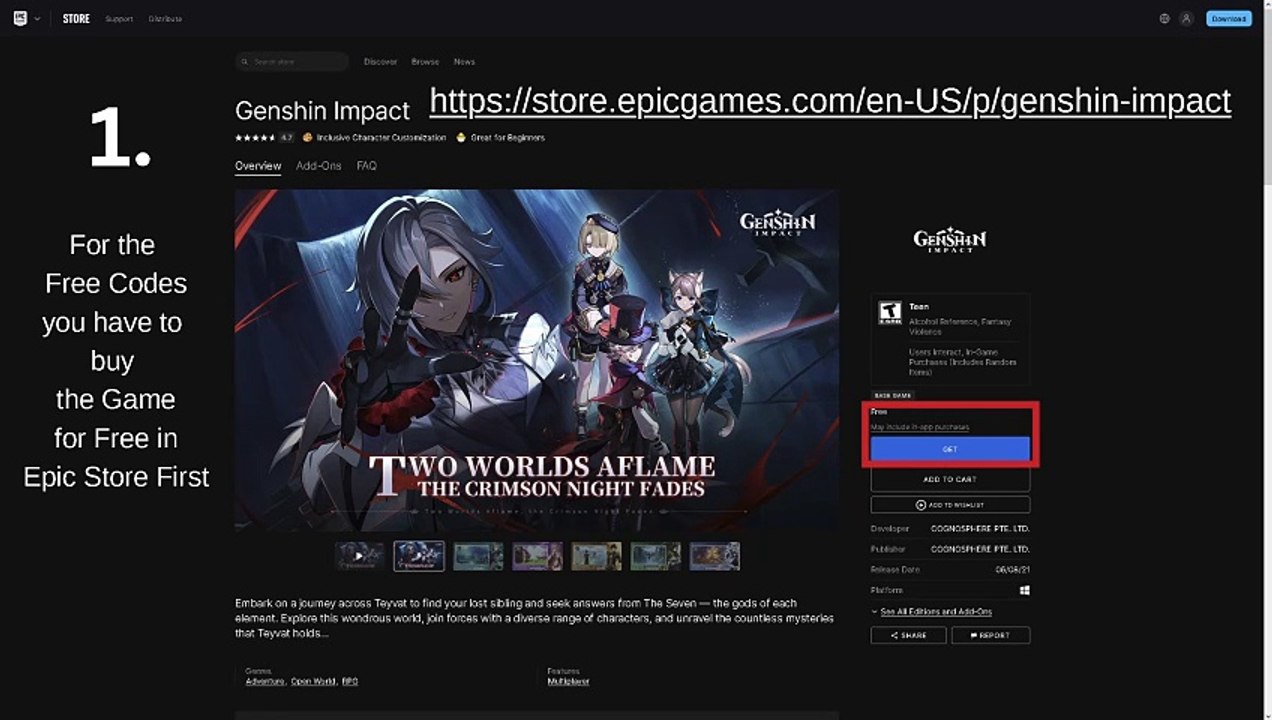Click the REPORT button

click(990, 635)
